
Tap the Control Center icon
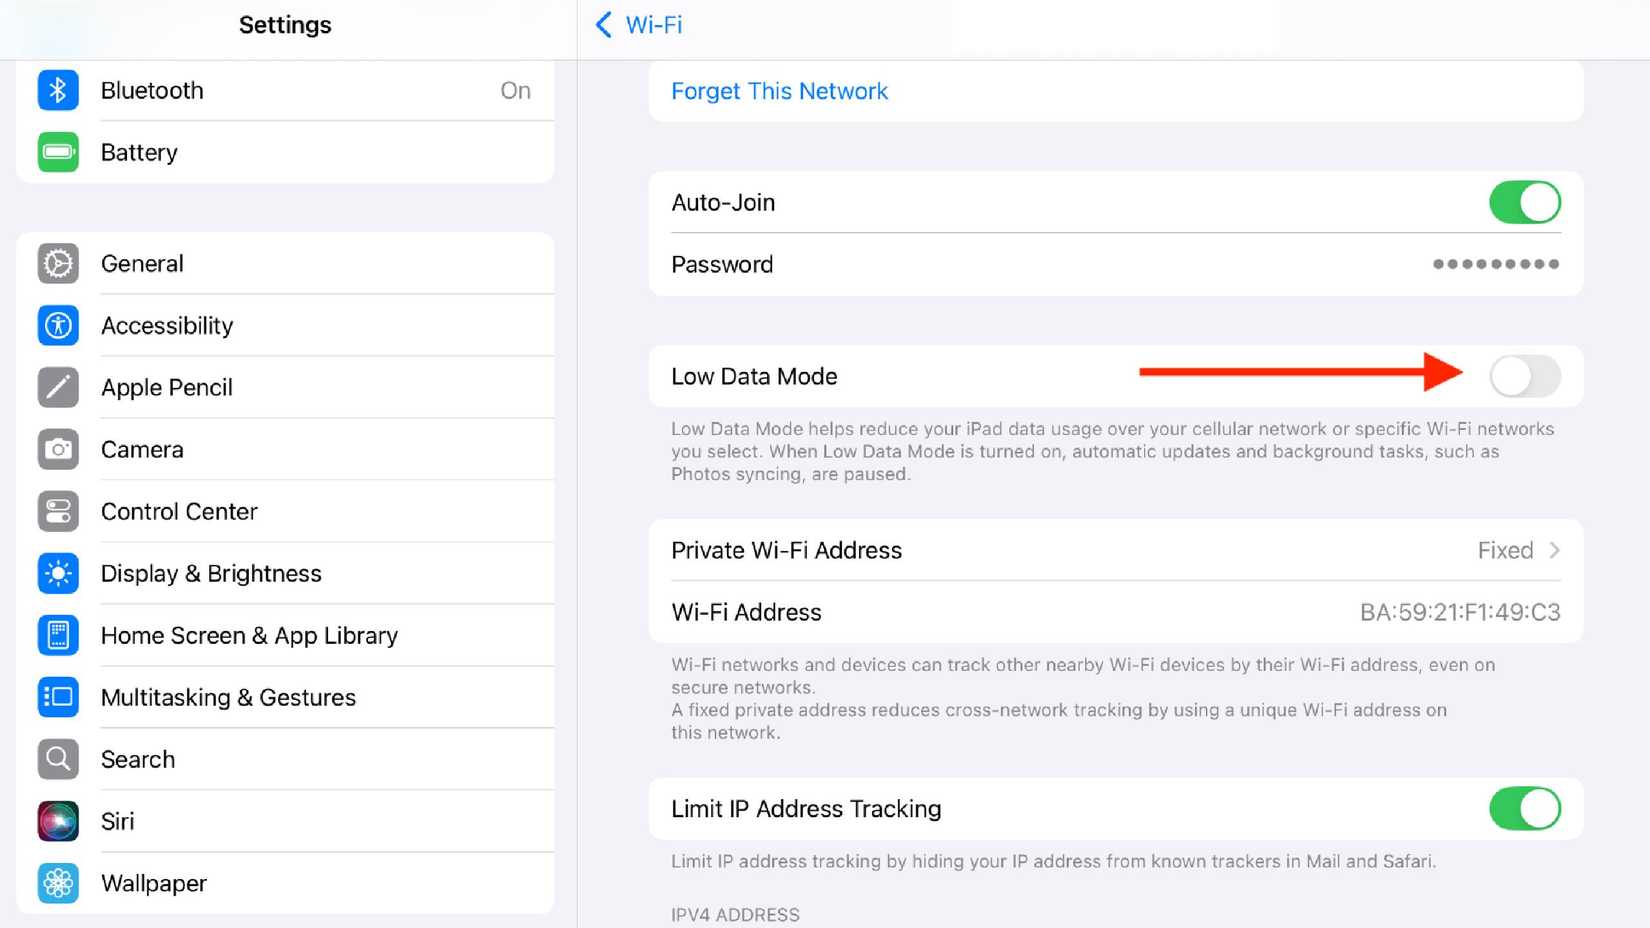(58, 511)
